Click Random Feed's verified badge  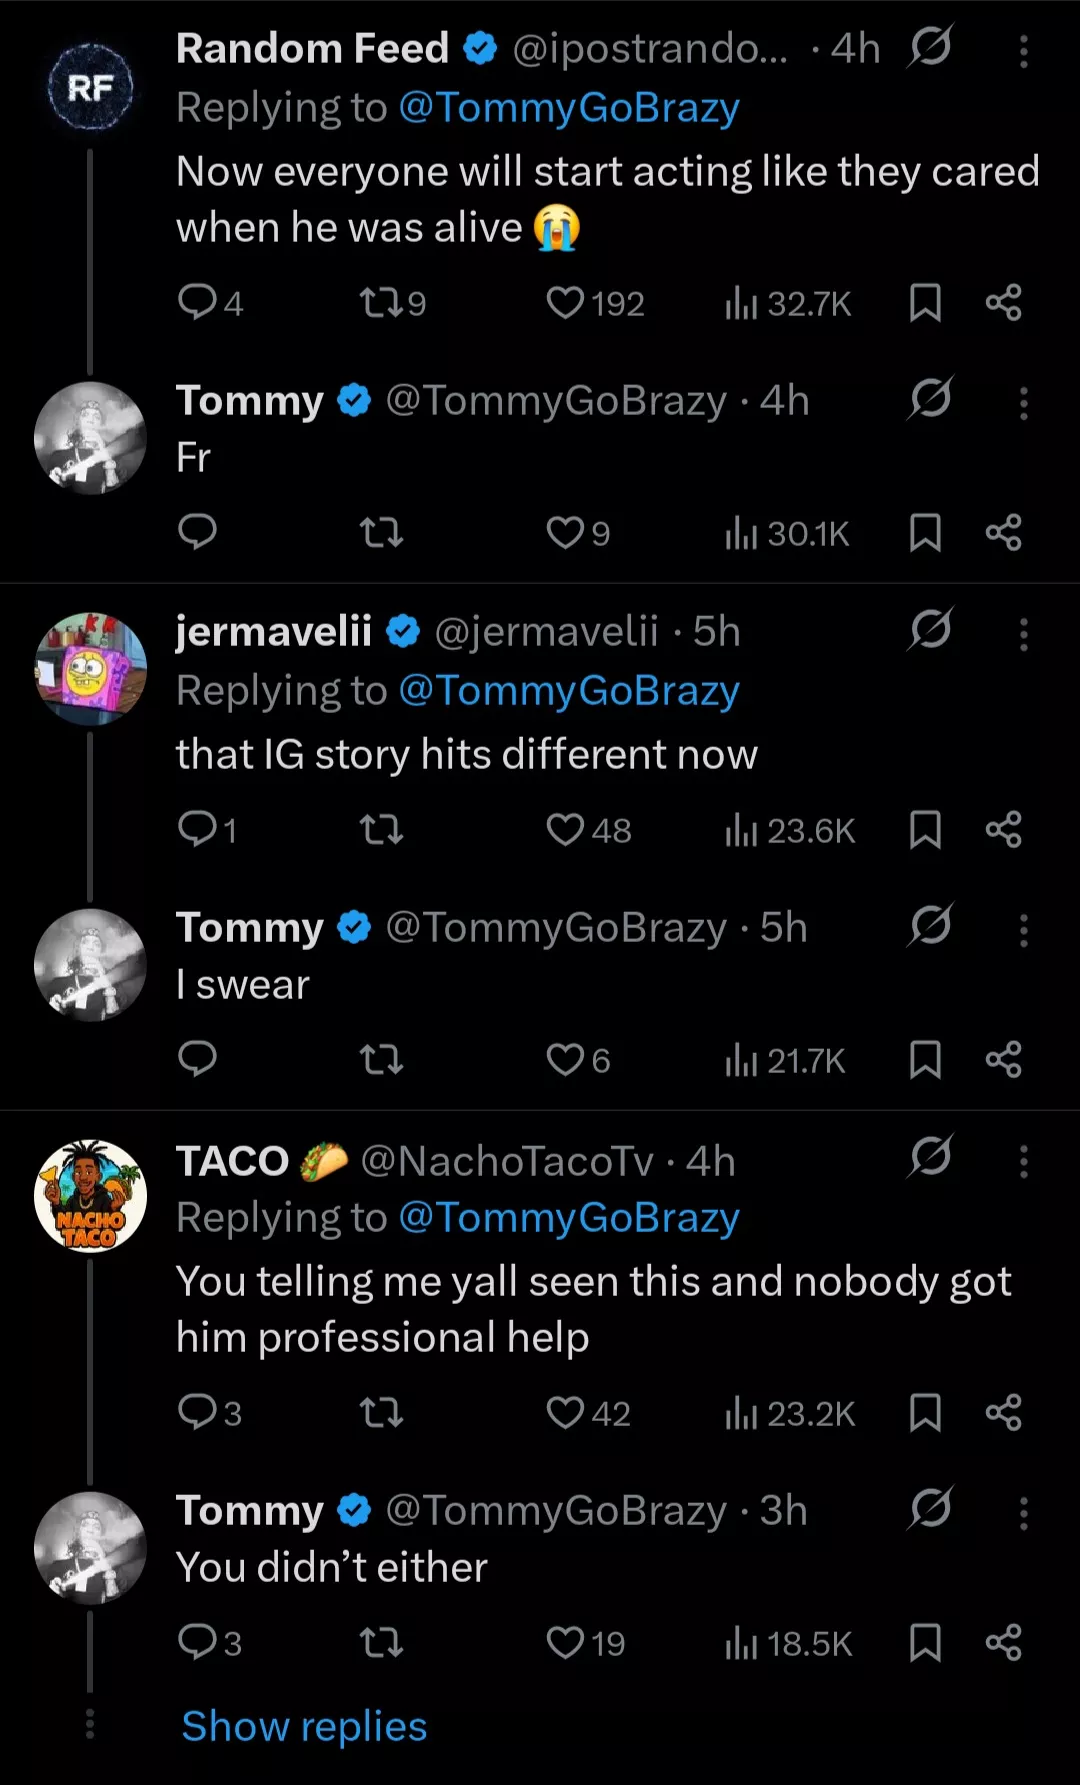coord(482,46)
